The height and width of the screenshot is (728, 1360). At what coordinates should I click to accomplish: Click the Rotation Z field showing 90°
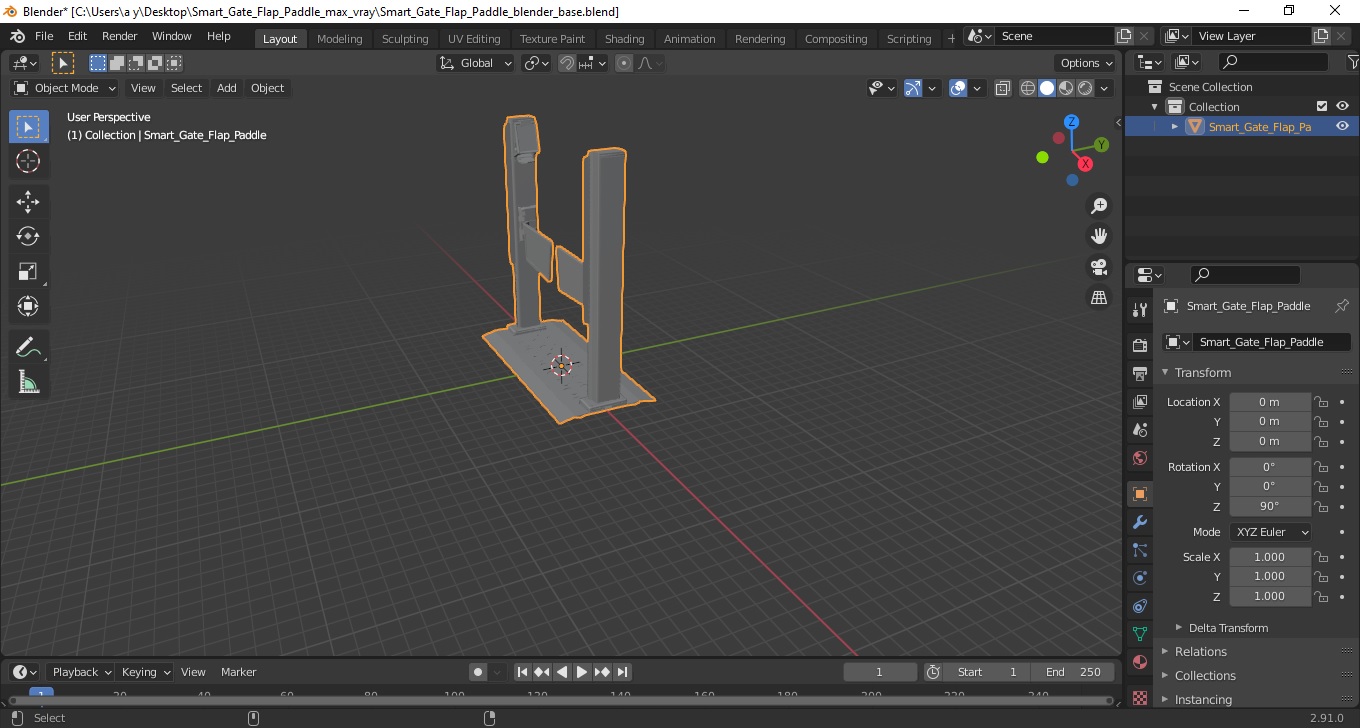pos(1269,506)
